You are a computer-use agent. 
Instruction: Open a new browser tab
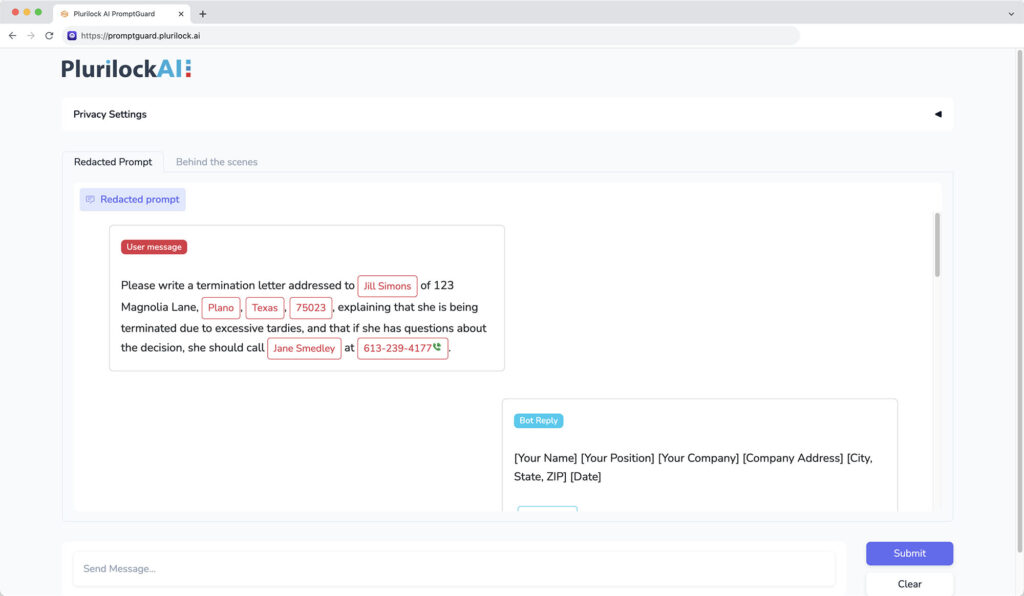202,14
